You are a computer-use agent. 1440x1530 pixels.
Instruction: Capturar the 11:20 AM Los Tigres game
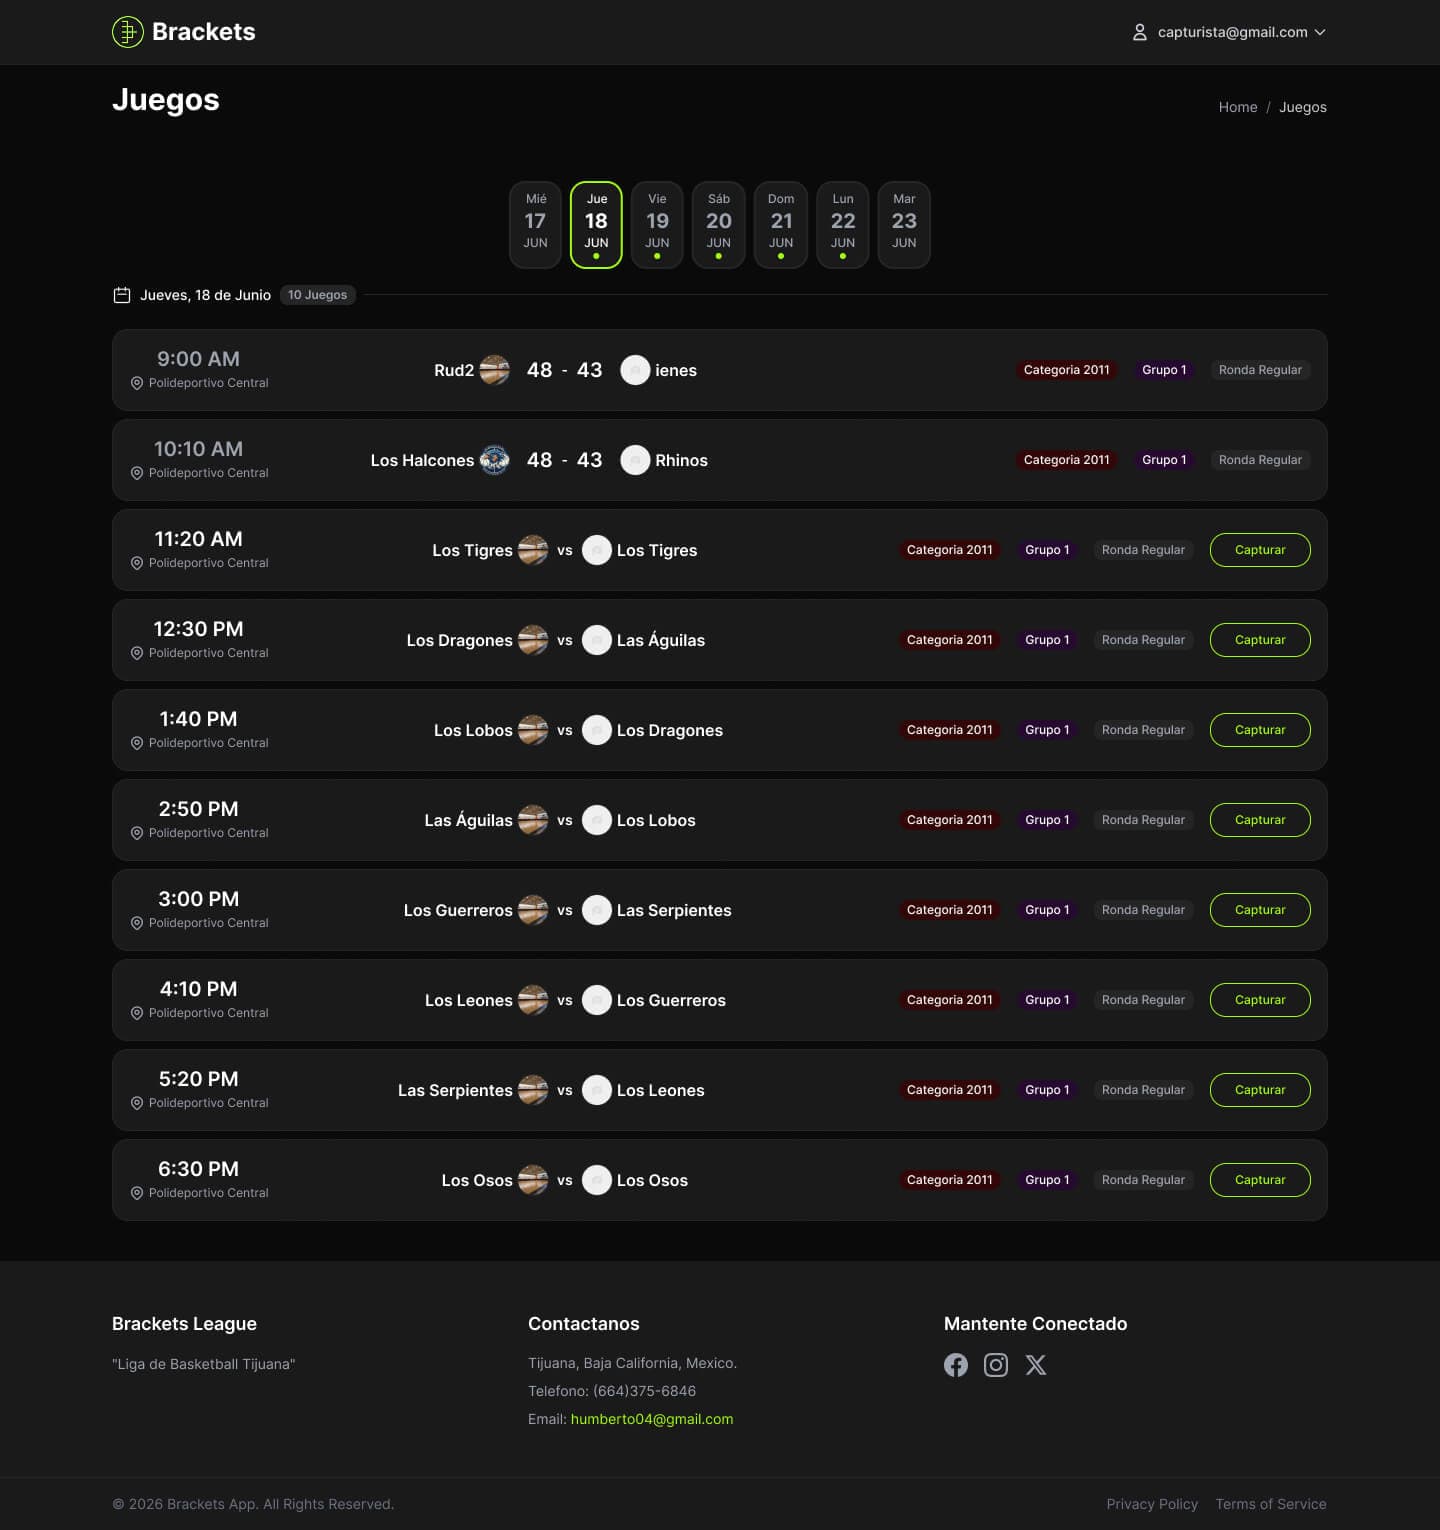coord(1260,550)
